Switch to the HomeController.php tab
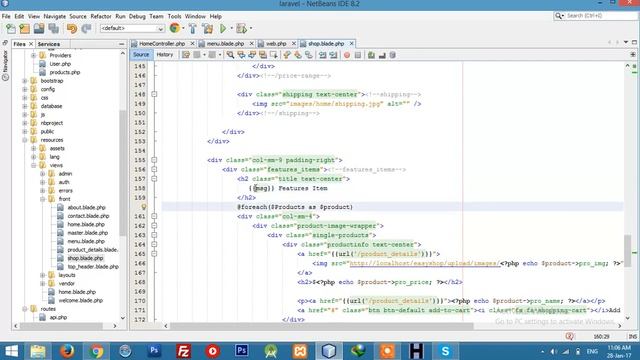This screenshot has height=360, width=640. pos(162,43)
